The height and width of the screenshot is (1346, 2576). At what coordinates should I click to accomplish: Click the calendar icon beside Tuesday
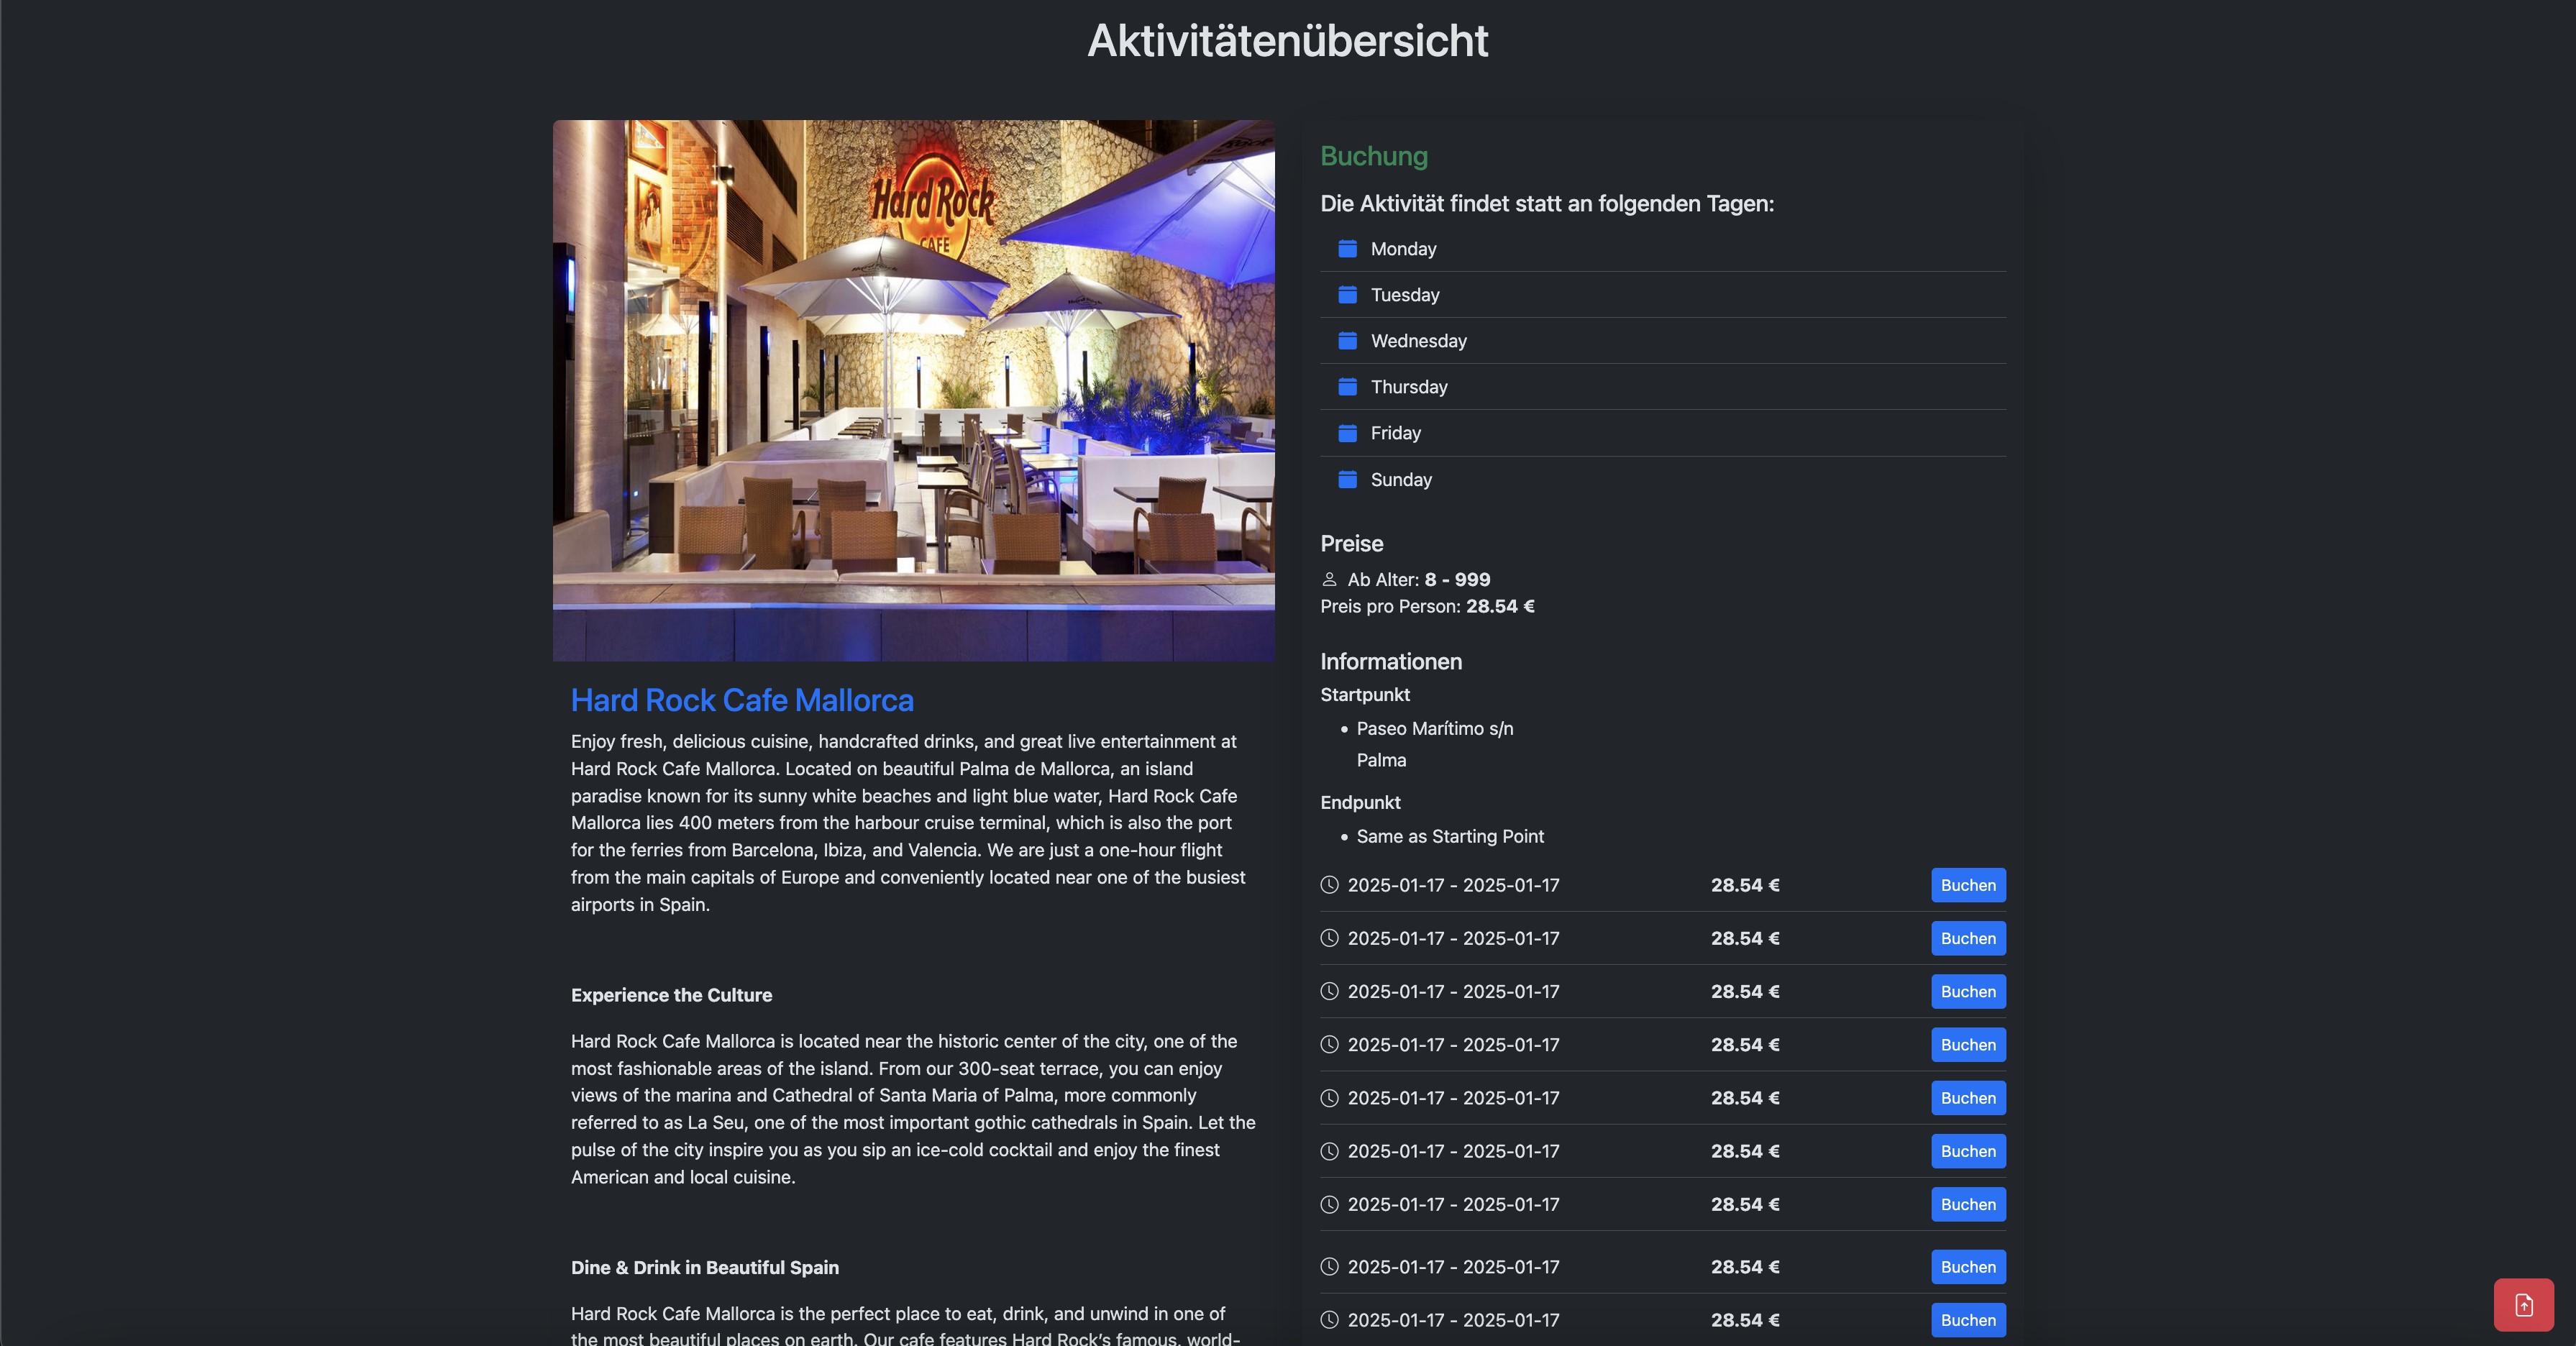[1347, 294]
